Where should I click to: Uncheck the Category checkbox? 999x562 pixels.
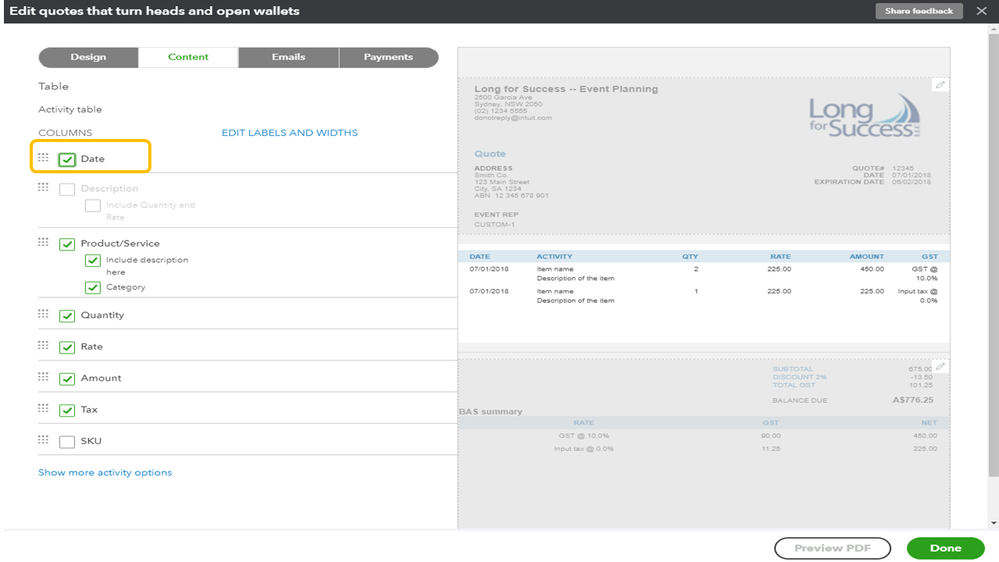click(92, 288)
